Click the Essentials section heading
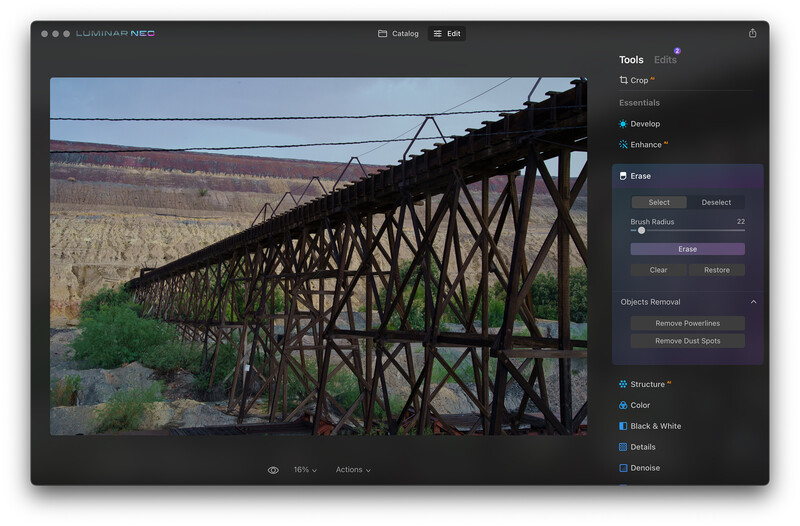The image size is (800, 526). tap(639, 103)
